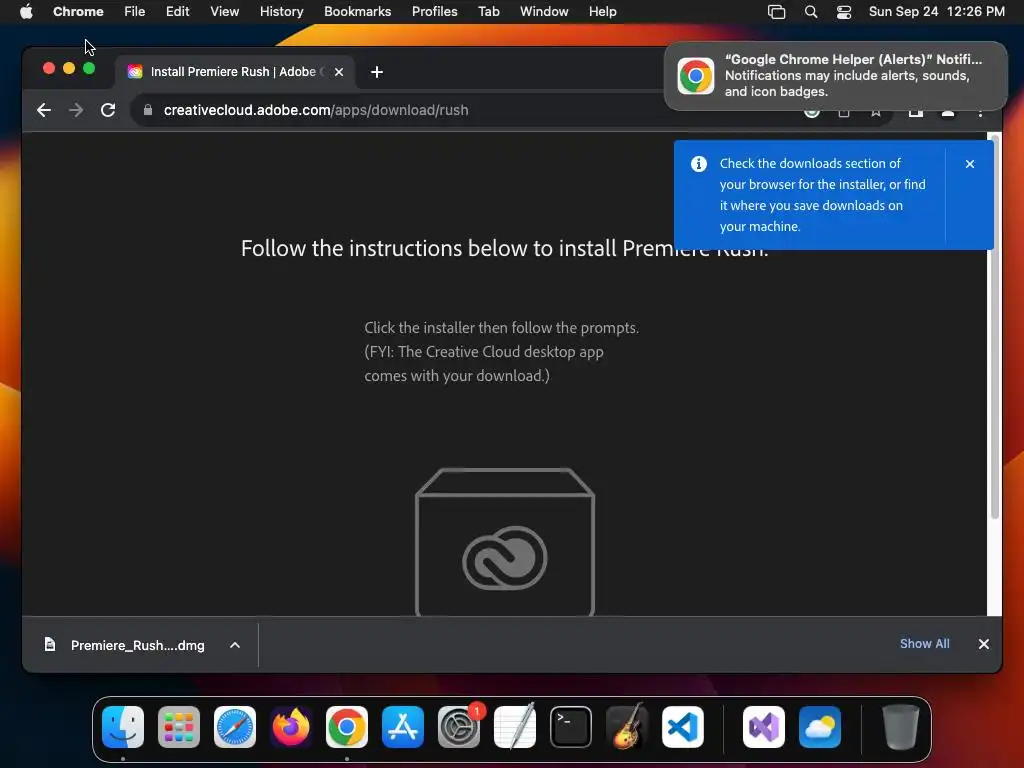
Task: Open a new tab with plus button
Action: [377, 72]
